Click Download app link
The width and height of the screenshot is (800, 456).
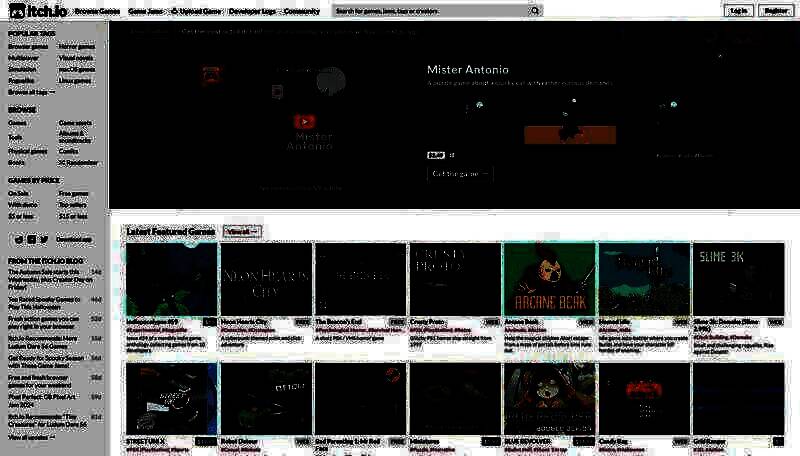tap(74, 239)
